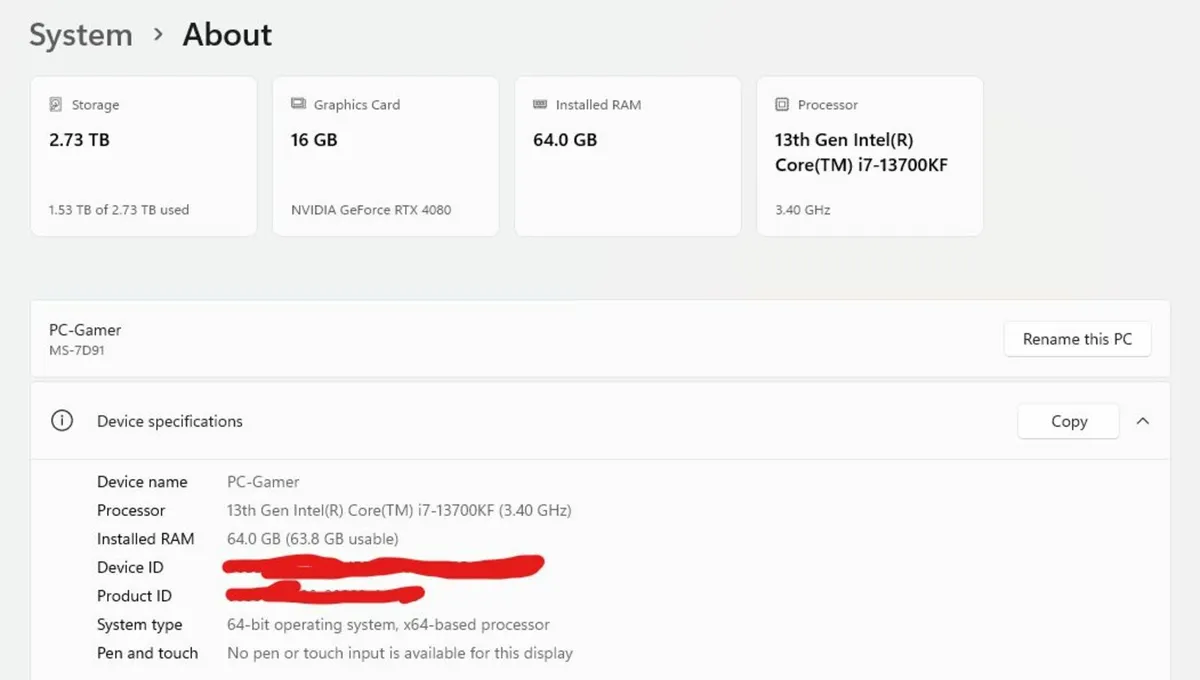Click the System type value text
1200x680 pixels.
388,625
